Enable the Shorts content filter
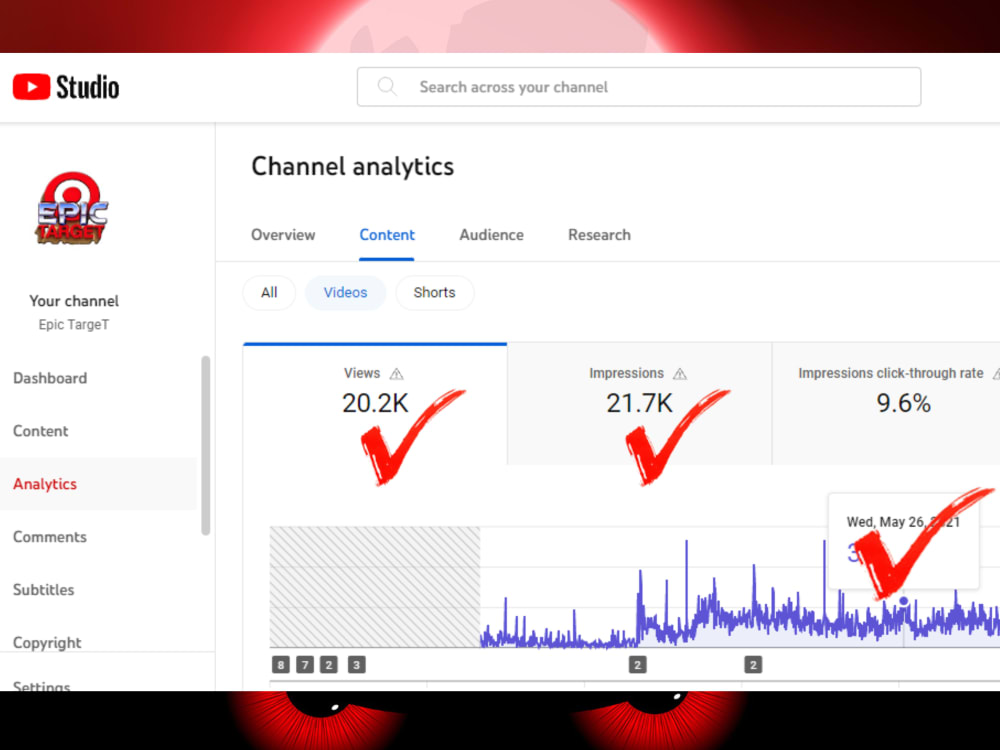The width and height of the screenshot is (1000, 750). [434, 292]
